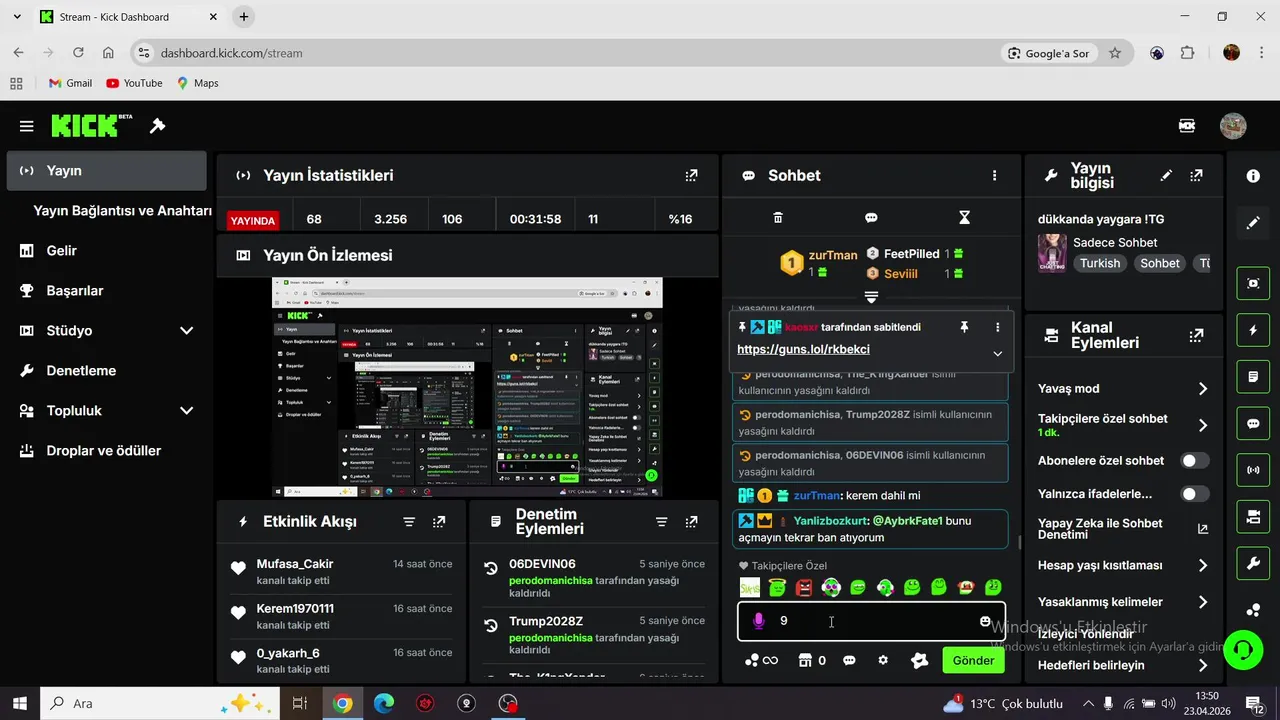Open the green headset support button

pyautogui.click(x=1243, y=650)
